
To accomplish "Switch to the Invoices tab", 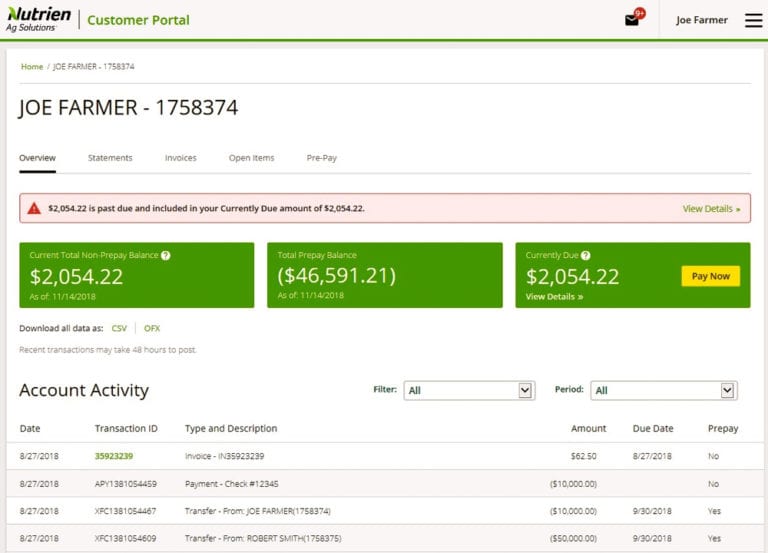I will [x=180, y=158].
